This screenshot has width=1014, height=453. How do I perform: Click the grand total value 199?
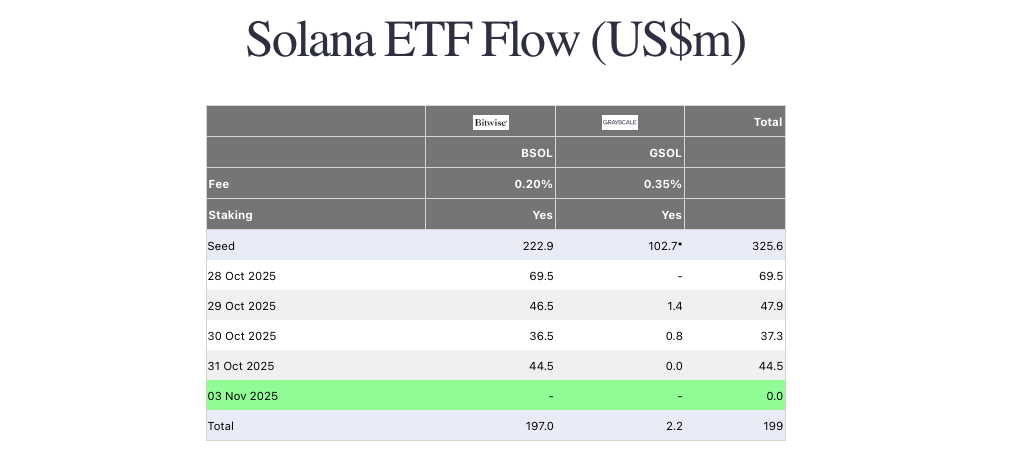(771, 426)
